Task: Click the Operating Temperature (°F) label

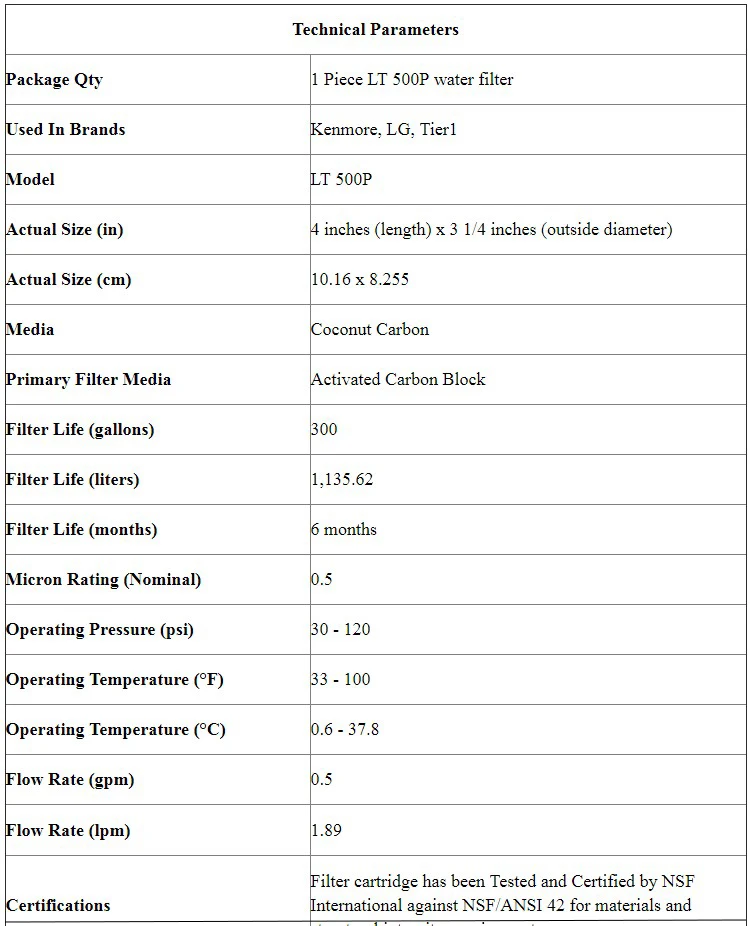Action: tap(115, 679)
